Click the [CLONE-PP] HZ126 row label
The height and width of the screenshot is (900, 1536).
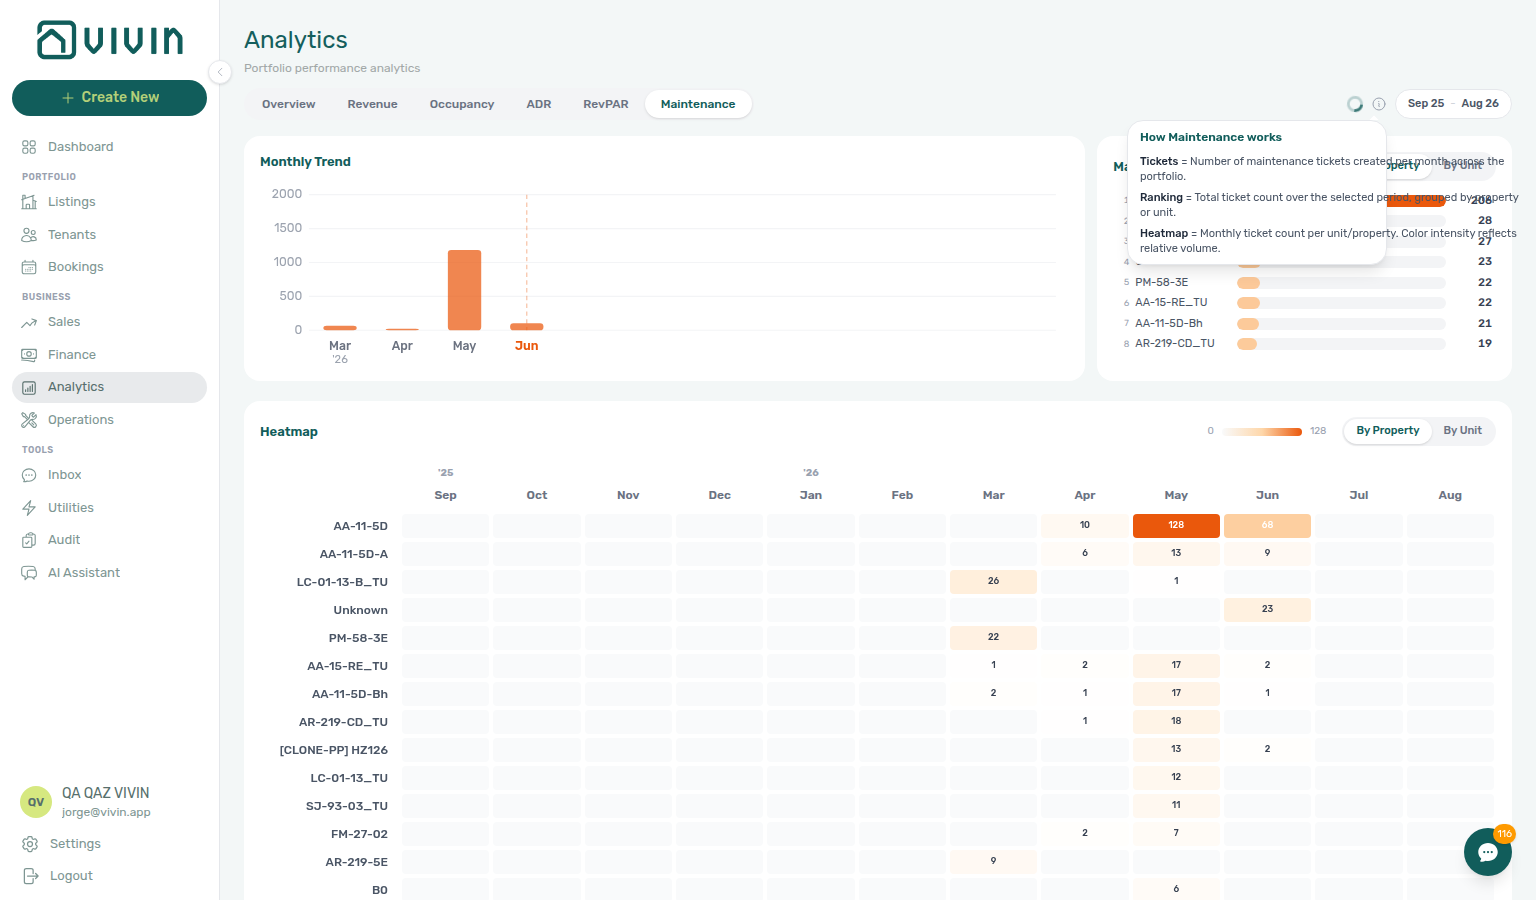coord(334,750)
